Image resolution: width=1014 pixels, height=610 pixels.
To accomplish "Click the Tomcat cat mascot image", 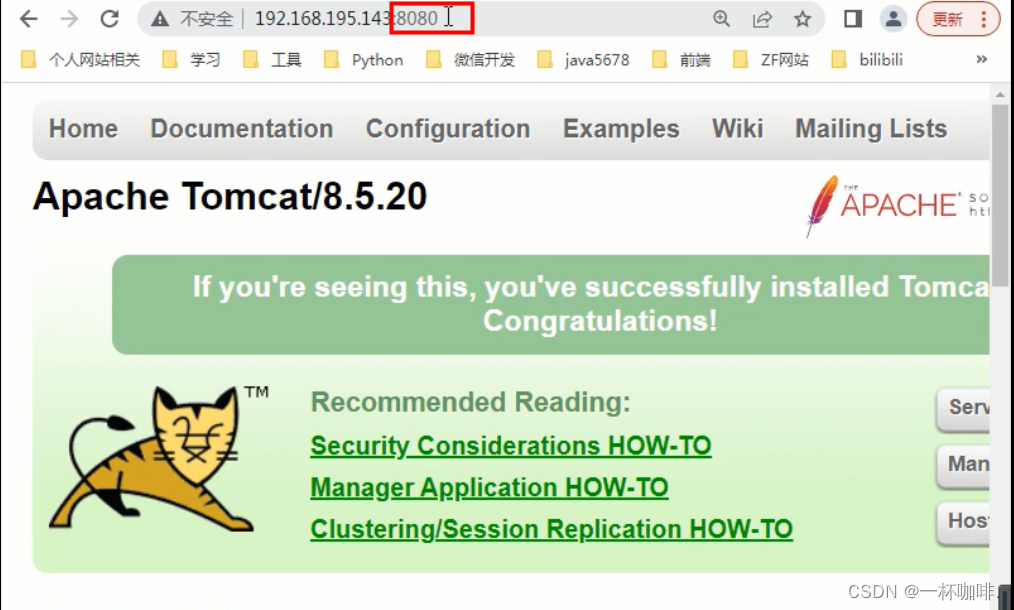I will pos(153,458).
